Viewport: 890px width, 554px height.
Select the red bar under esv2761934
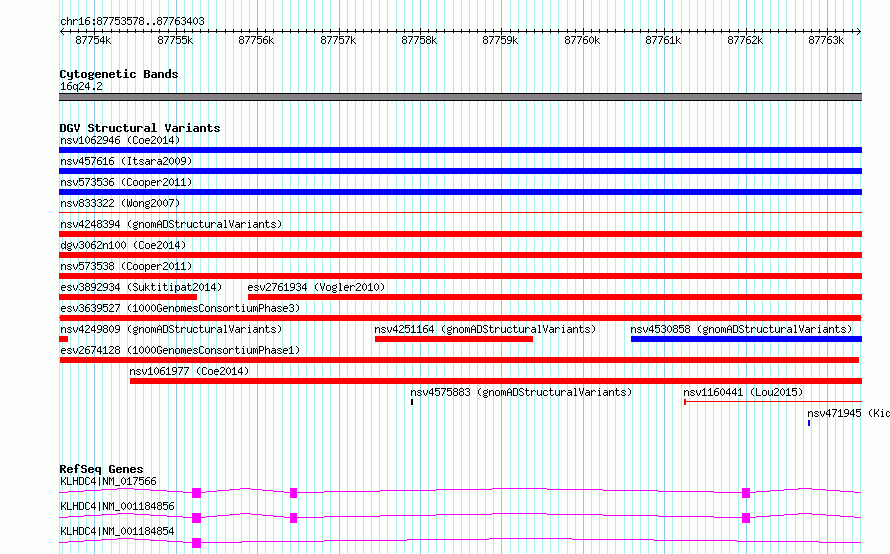[555, 297]
